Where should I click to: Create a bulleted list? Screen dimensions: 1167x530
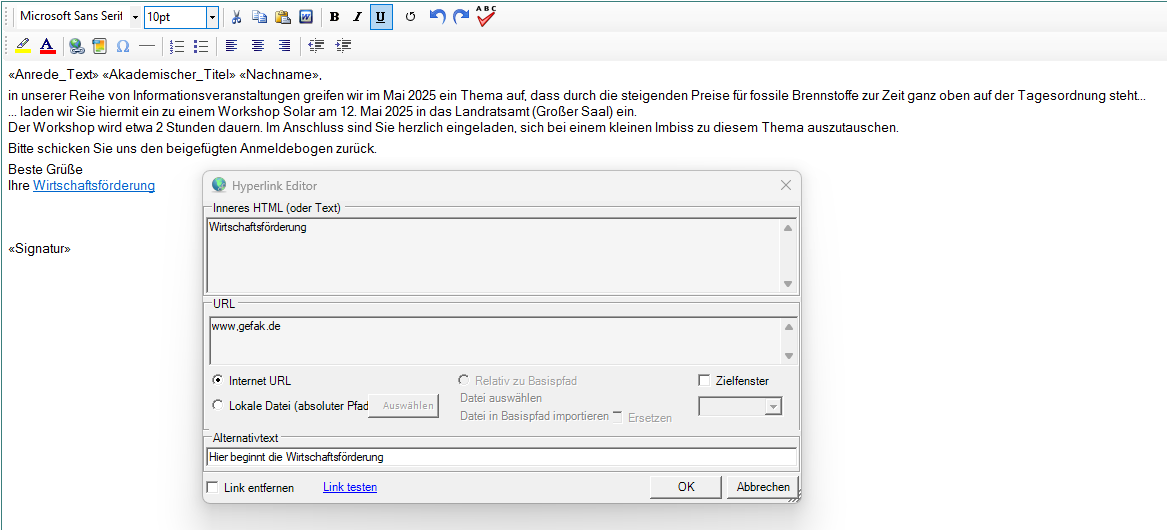click(x=200, y=46)
